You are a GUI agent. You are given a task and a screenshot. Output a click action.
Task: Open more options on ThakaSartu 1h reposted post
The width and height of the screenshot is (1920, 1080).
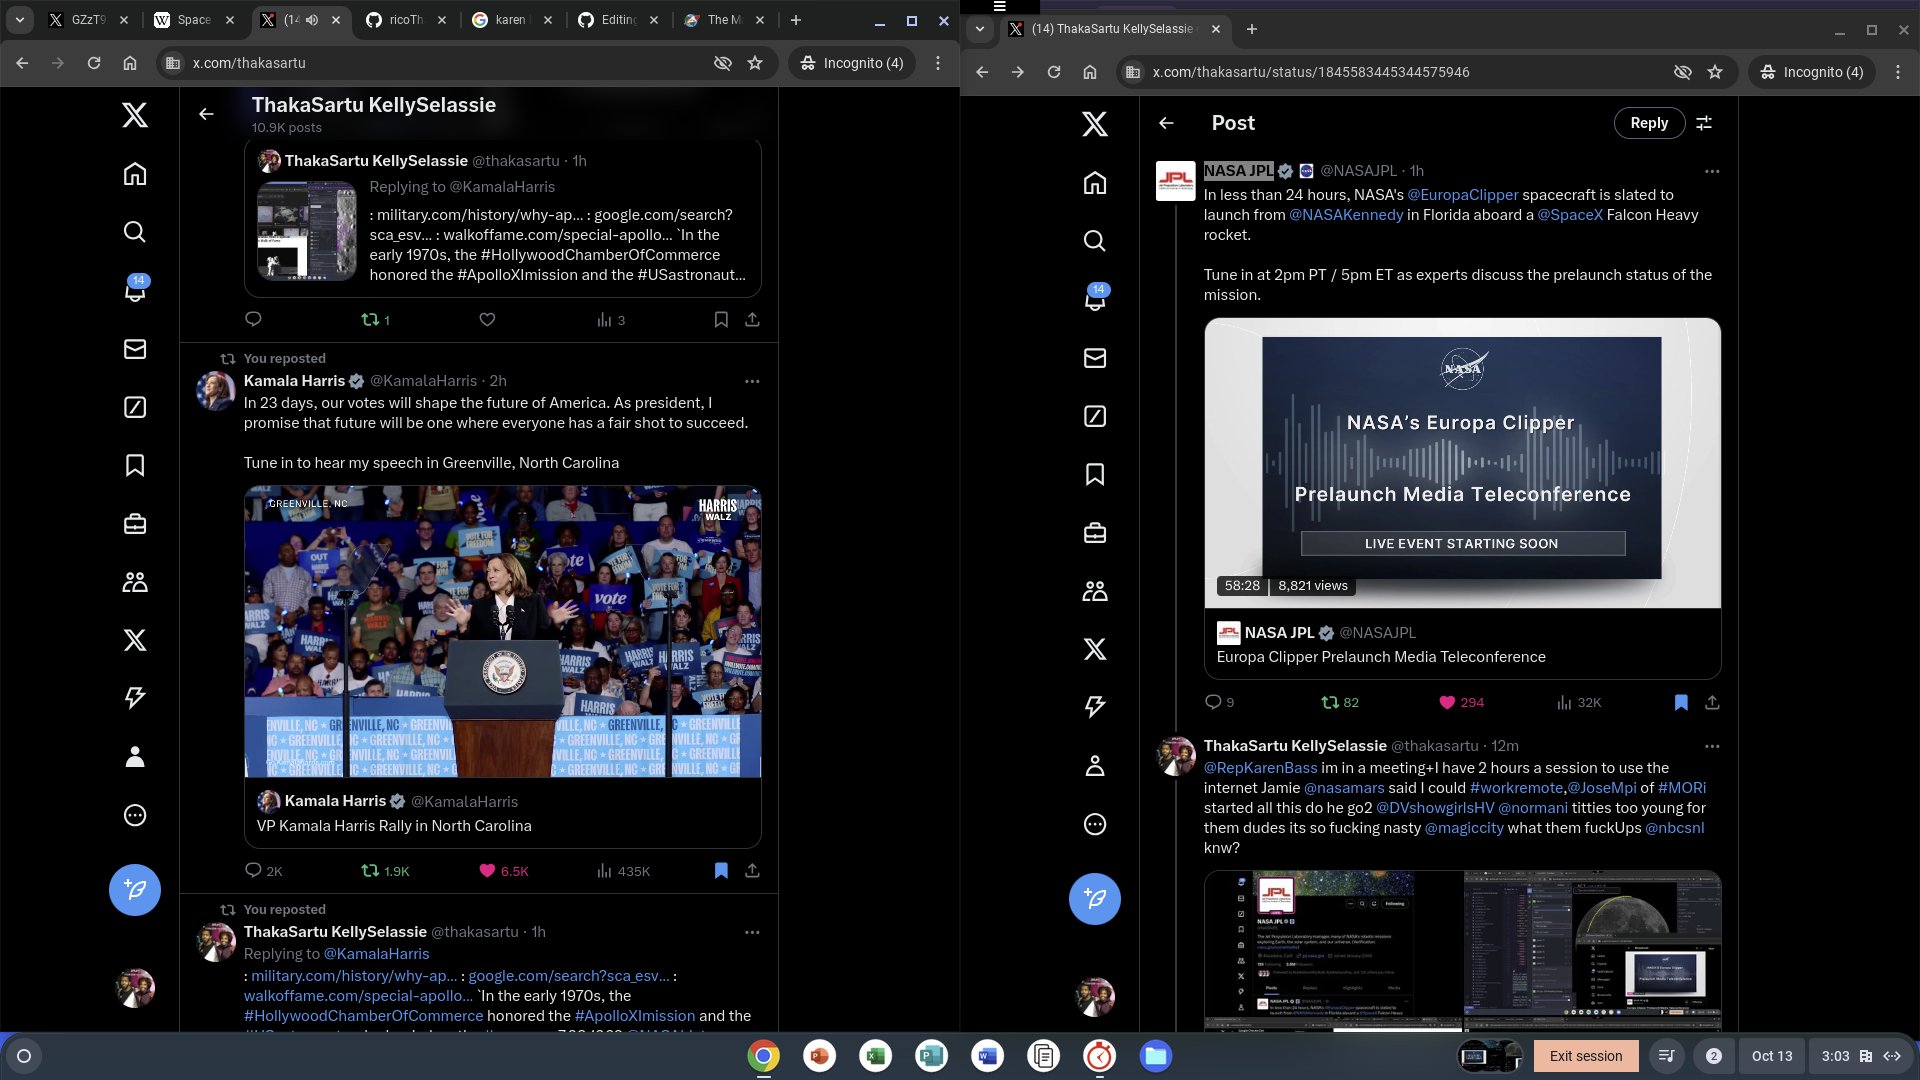(752, 932)
